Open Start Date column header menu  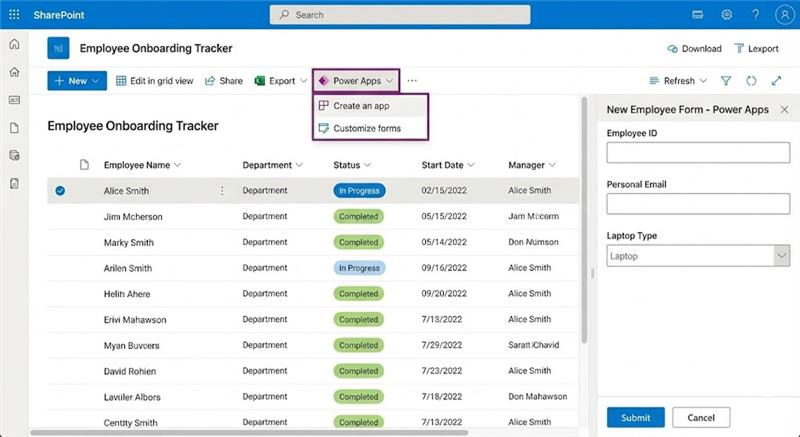point(448,165)
